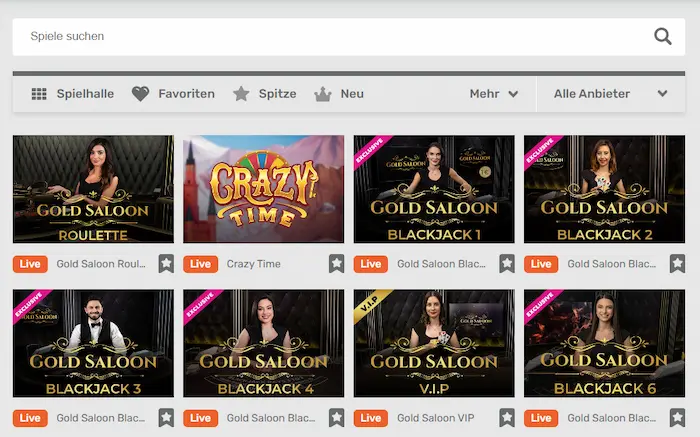Click the 'Gold Saloon Roul...' title text
This screenshot has height=437, width=700.
pyautogui.click(x=101, y=264)
